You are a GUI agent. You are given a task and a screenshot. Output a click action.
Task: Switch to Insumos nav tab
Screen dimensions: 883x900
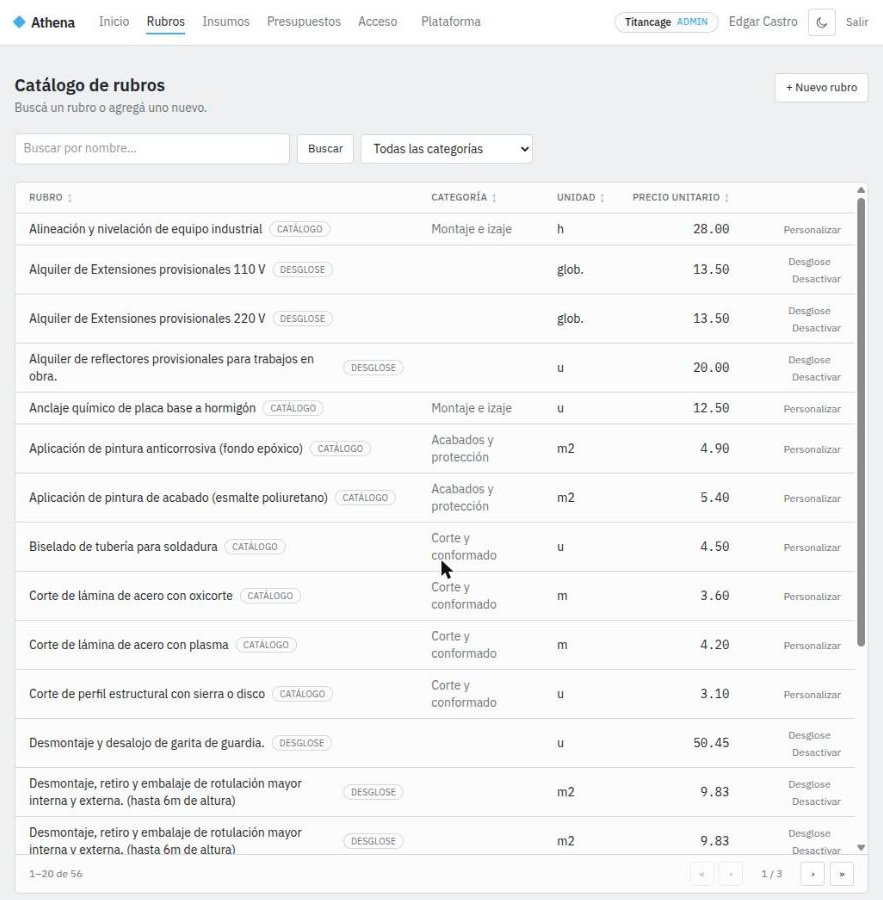tap(226, 22)
